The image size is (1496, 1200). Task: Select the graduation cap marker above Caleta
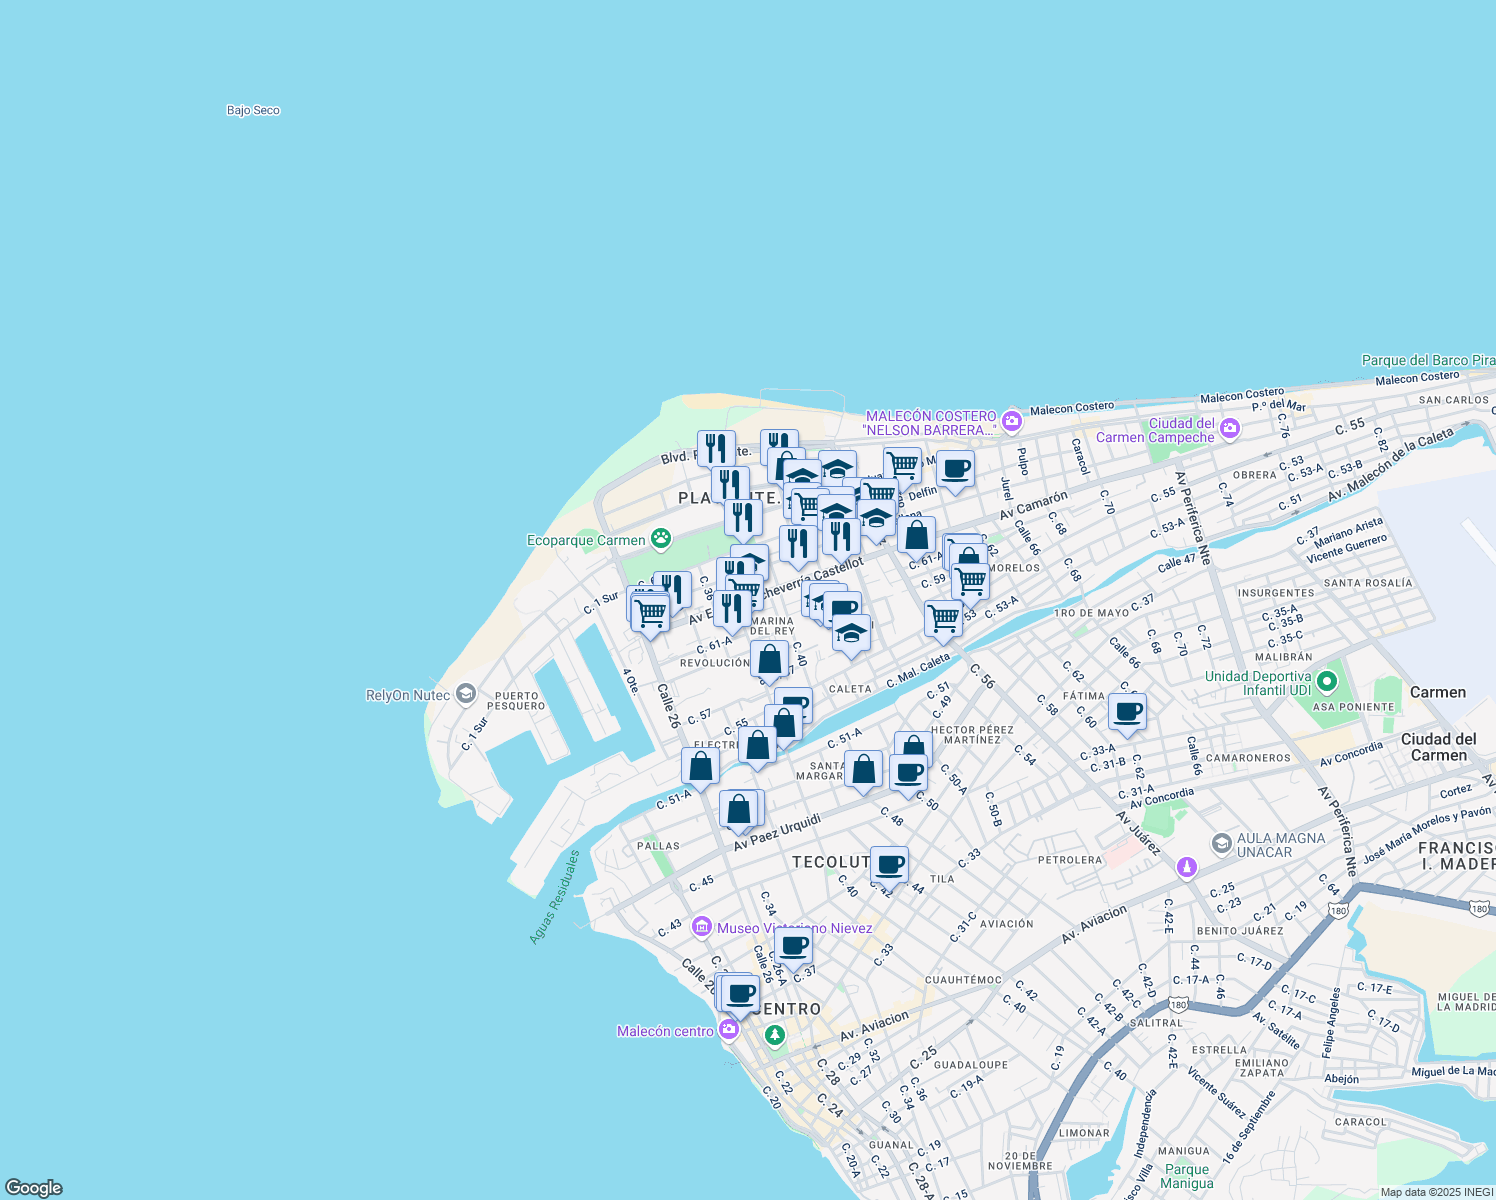pos(851,635)
